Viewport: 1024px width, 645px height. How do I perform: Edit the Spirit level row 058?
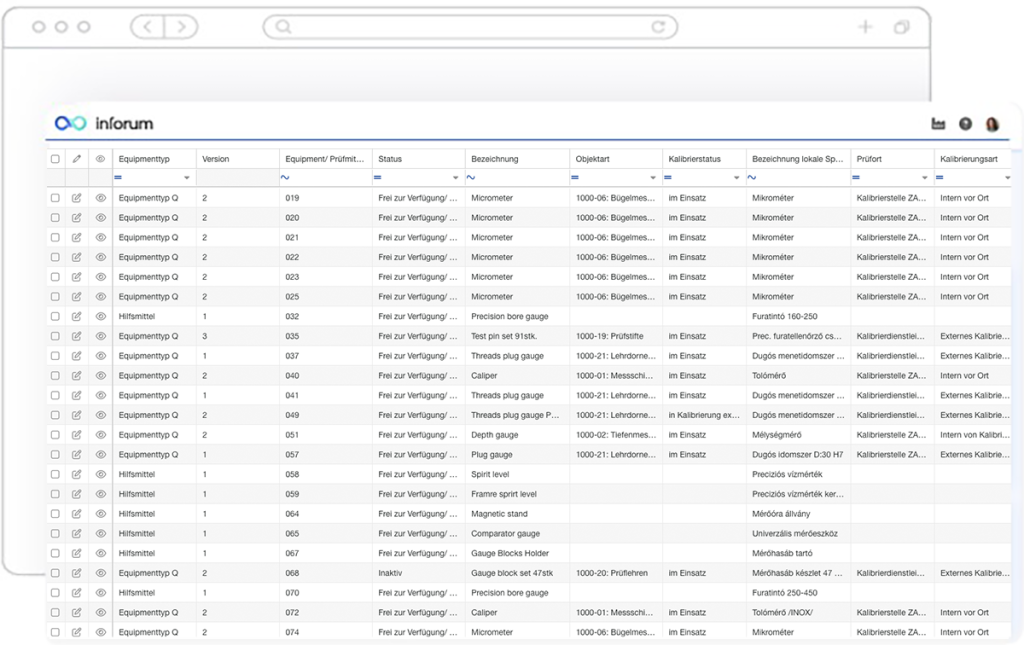coord(77,474)
